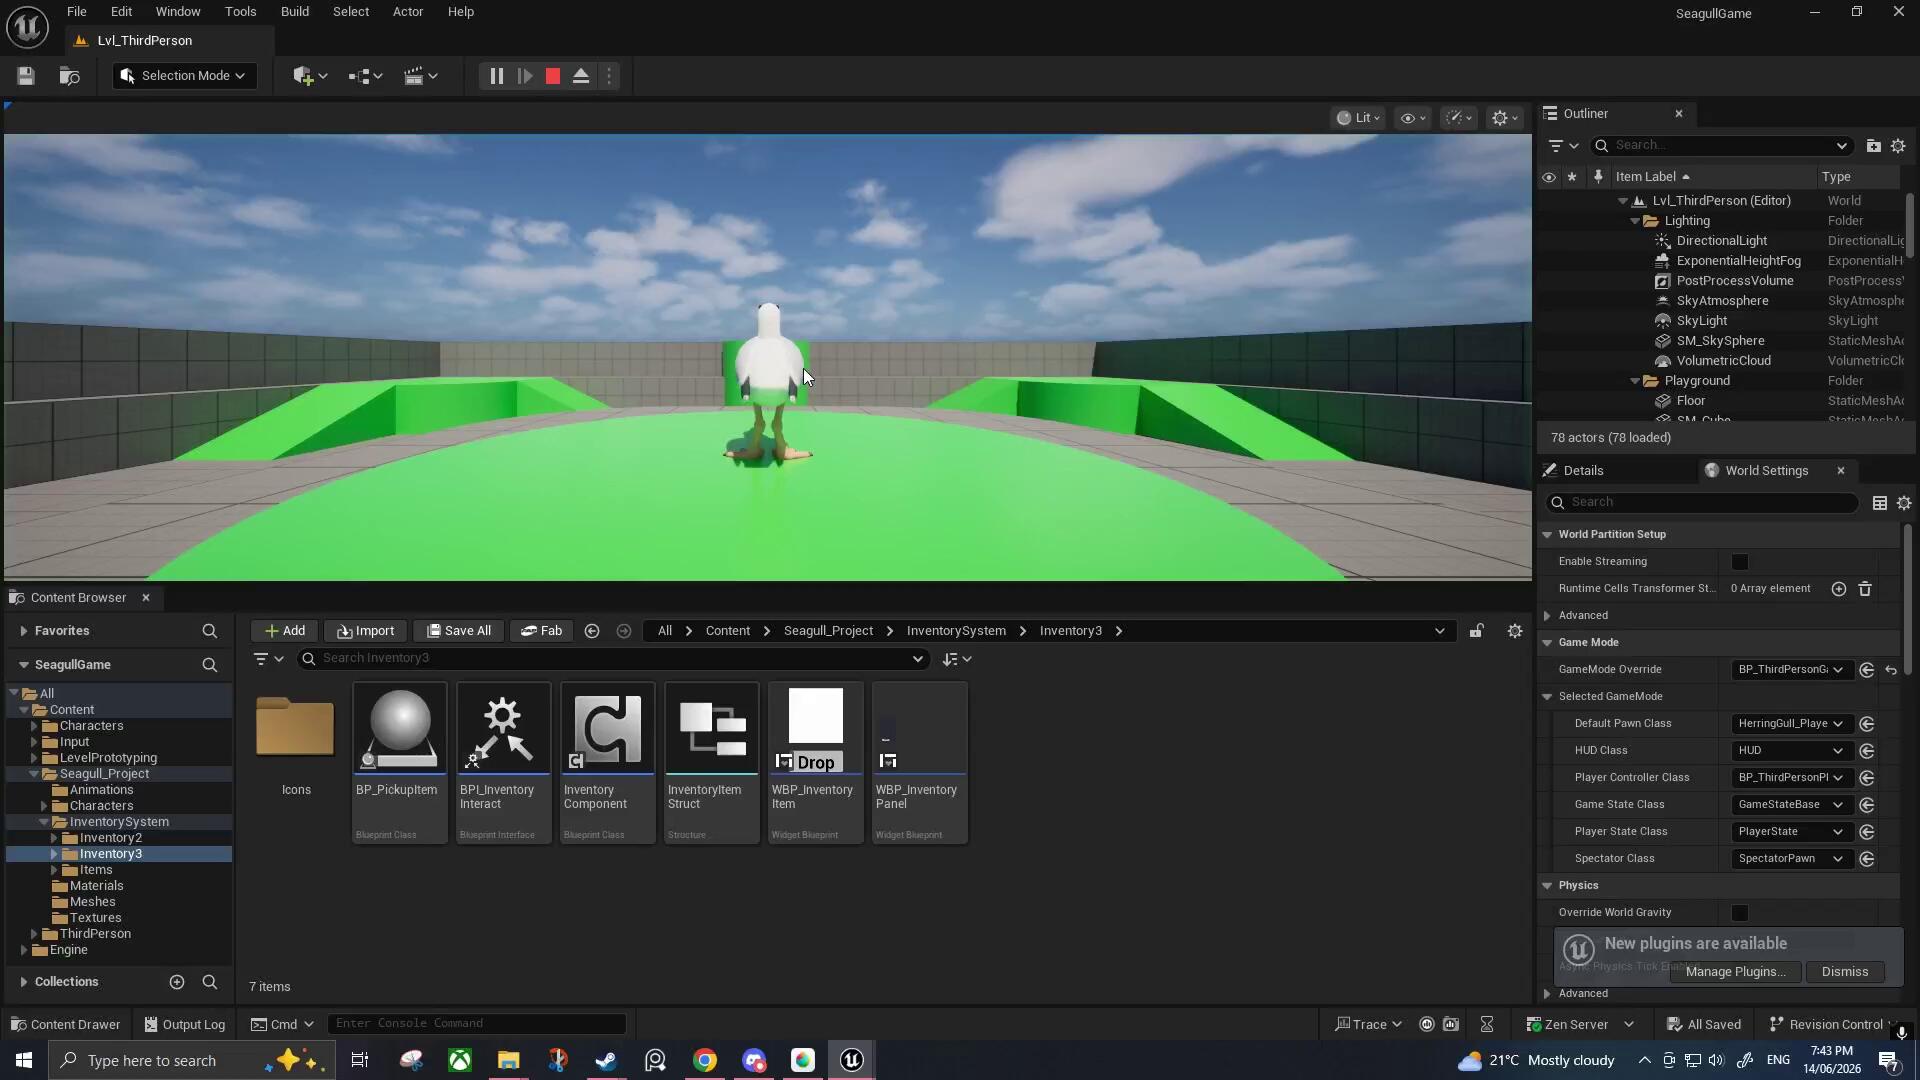Open File Explorer from the taskbar

pyautogui.click(x=508, y=1060)
